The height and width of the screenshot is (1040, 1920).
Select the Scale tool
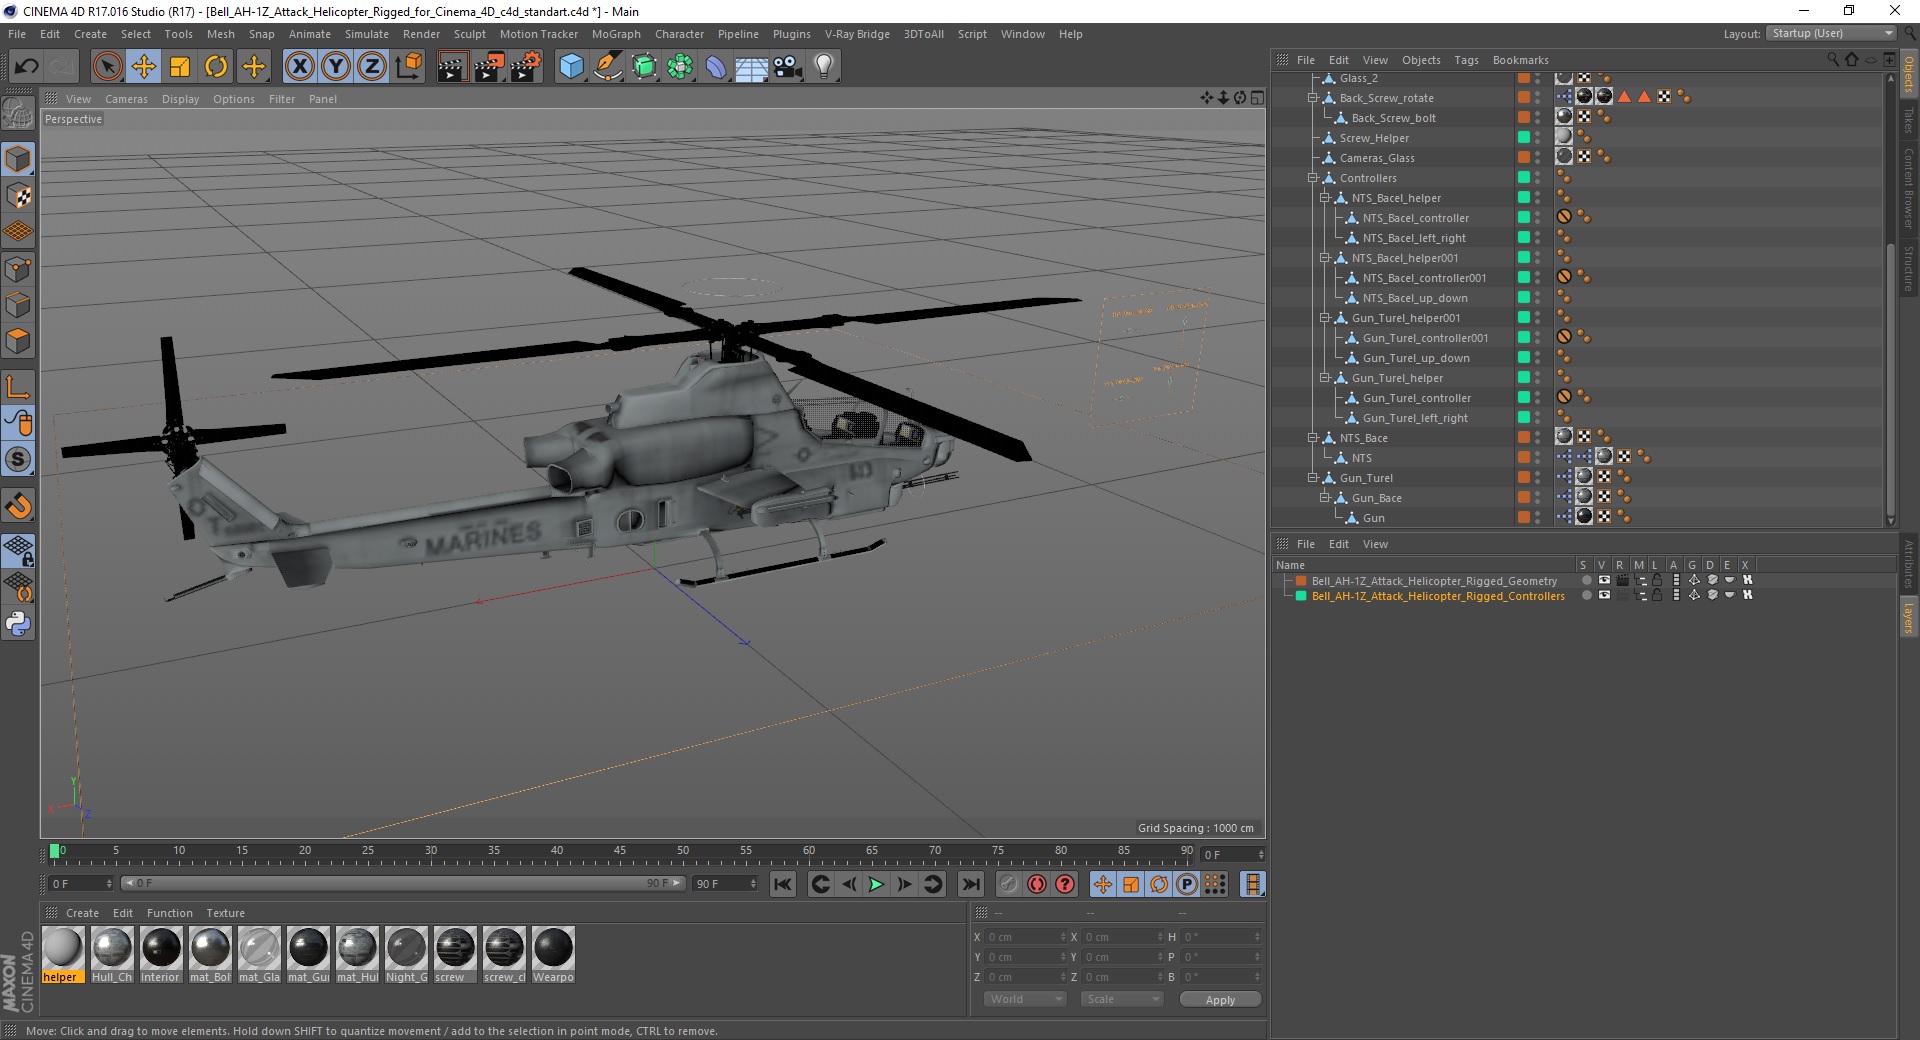(180, 67)
